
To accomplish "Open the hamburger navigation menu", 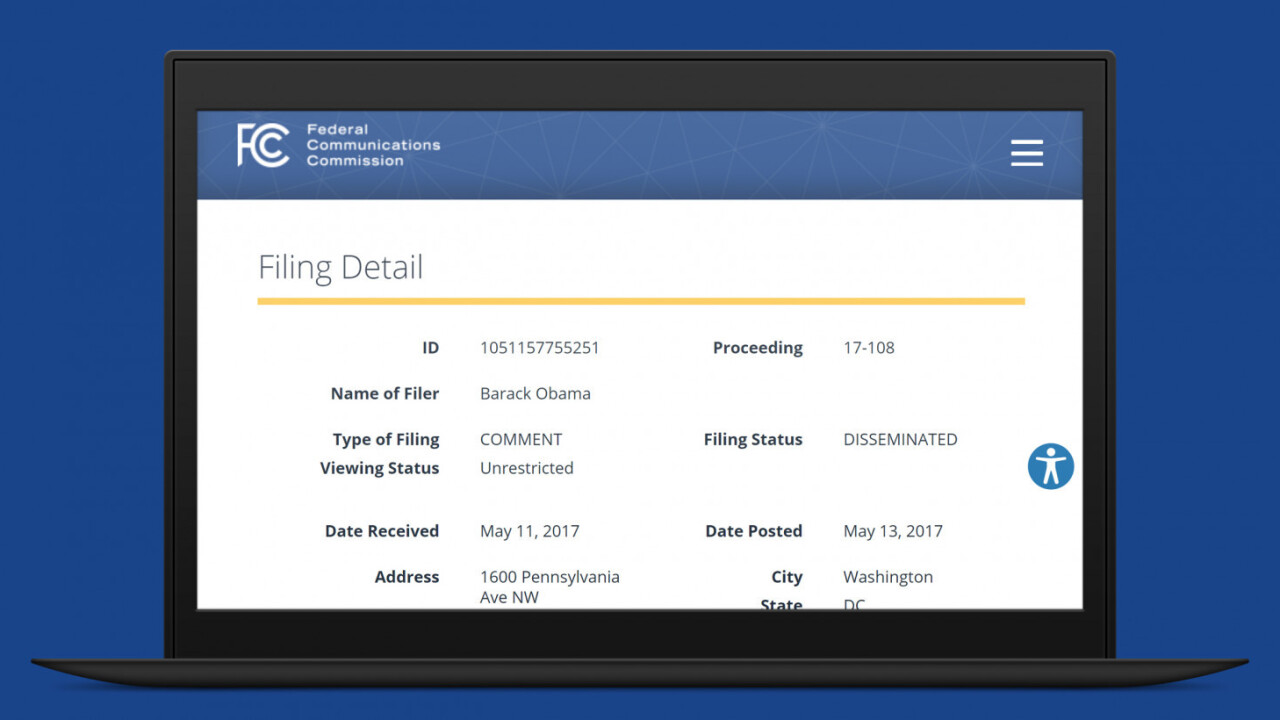I will tap(1026, 153).
